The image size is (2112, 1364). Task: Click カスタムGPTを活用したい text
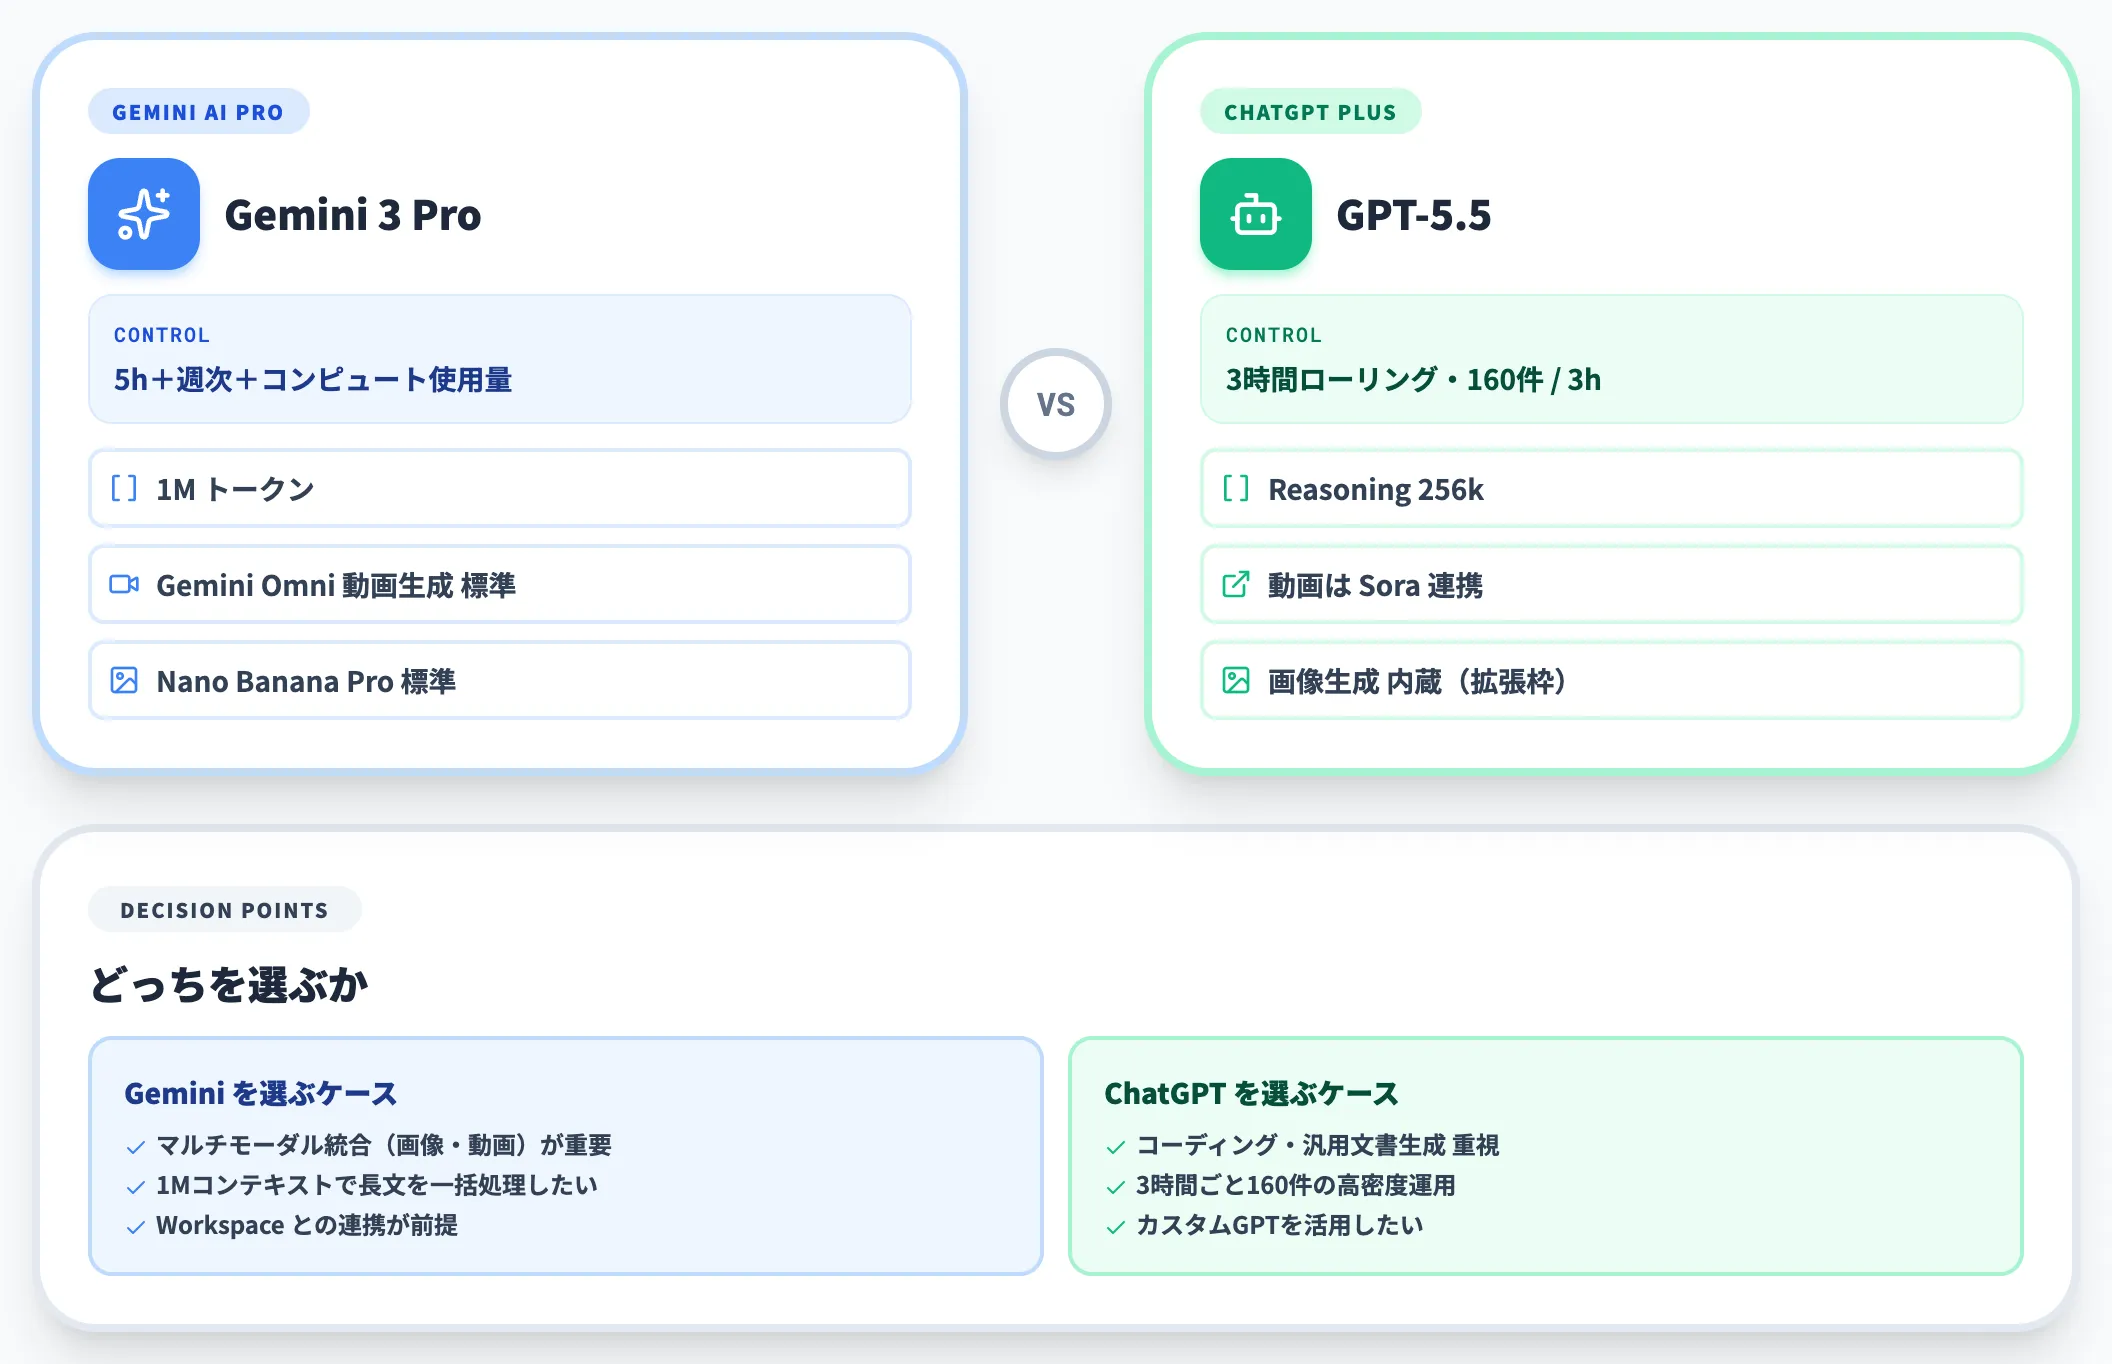pyautogui.click(x=1280, y=1225)
